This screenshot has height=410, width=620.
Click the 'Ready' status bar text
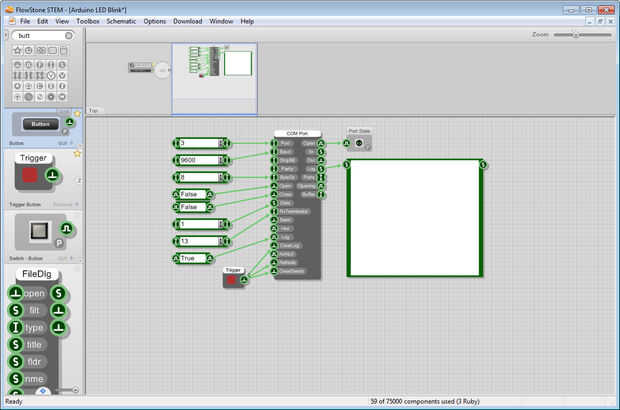click(14, 402)
